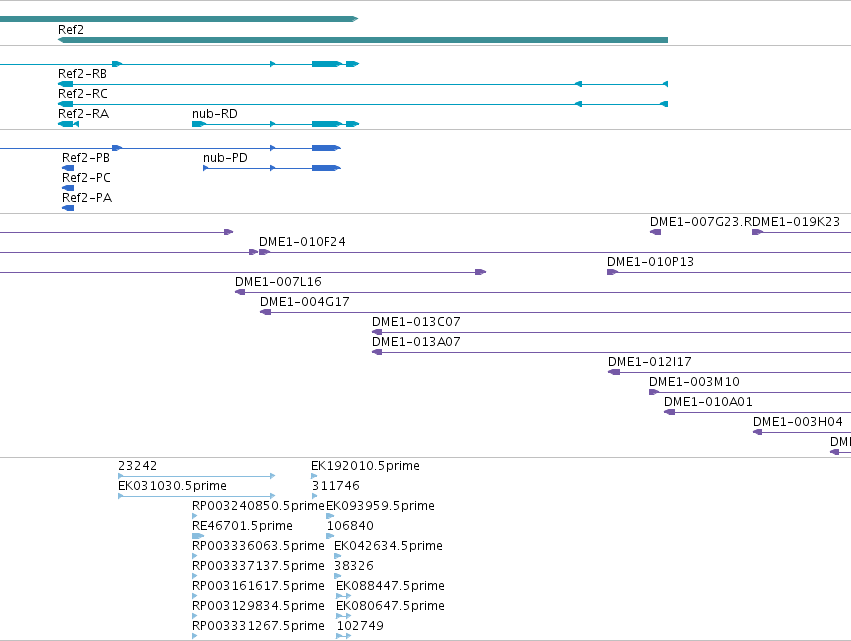Click the DME1-012I17 purple arrow end
The image size is (851, 641).
coord(614,372)
